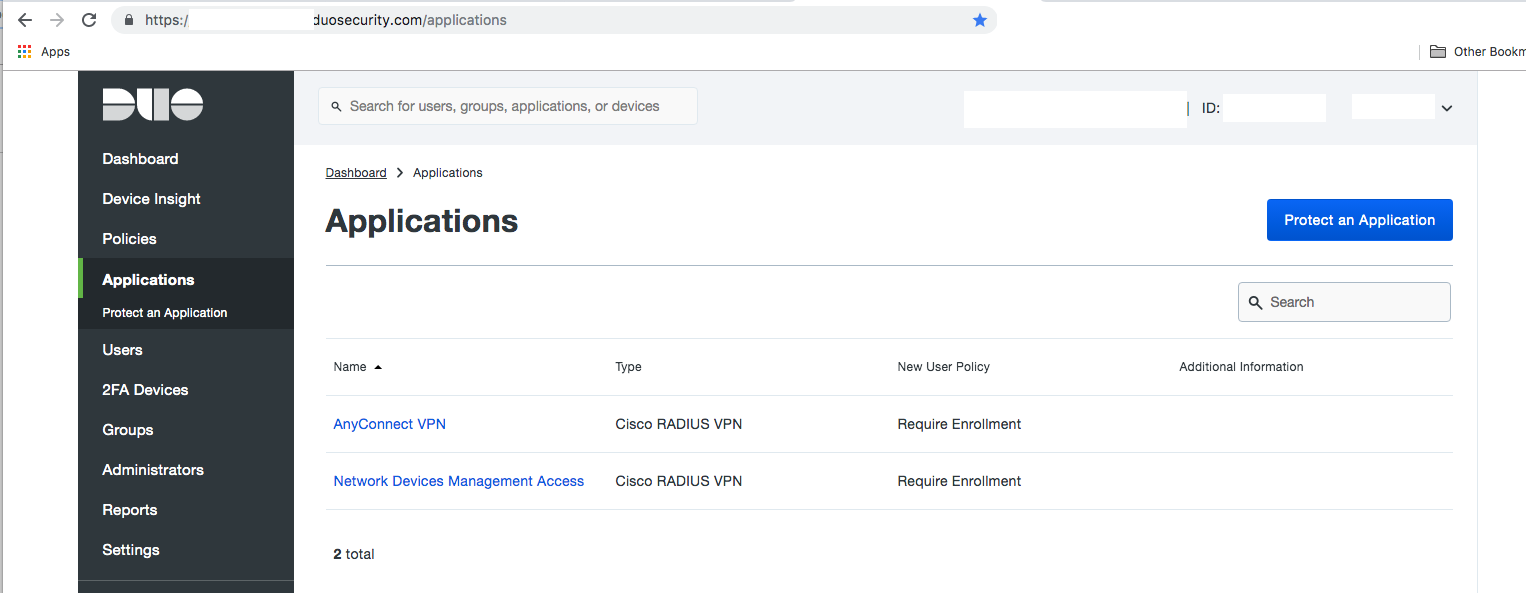Click the 2 total count text
The image size is (1526, 593).
coord(354,554)
